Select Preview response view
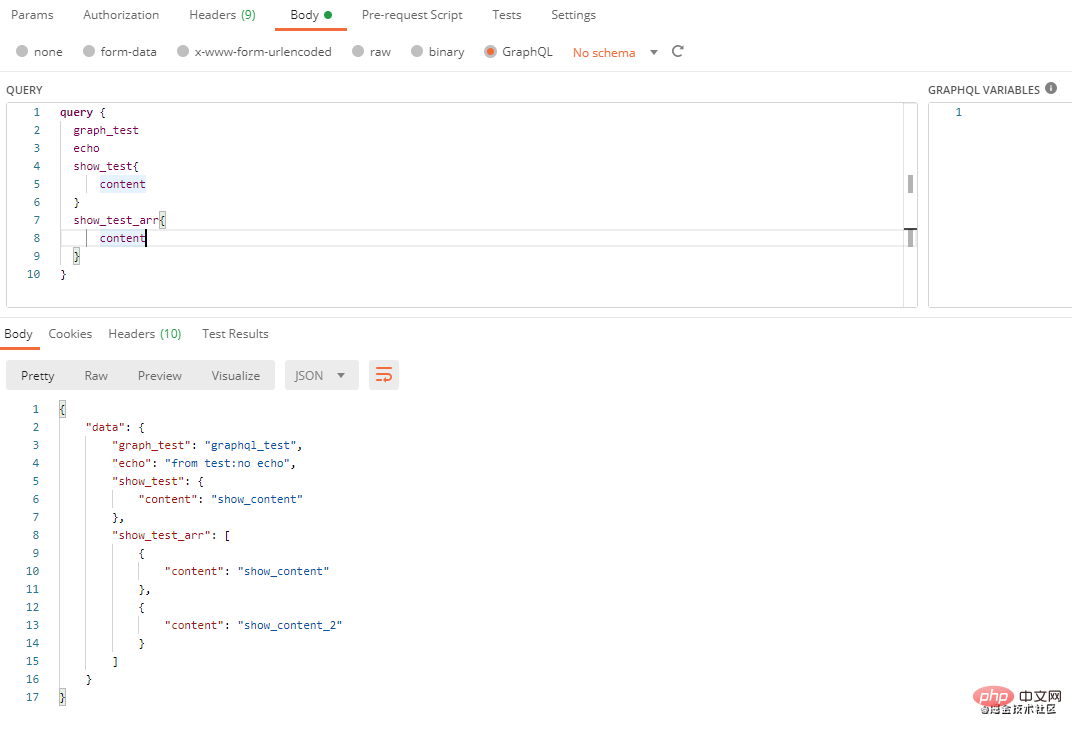 [x=159, y=375]
